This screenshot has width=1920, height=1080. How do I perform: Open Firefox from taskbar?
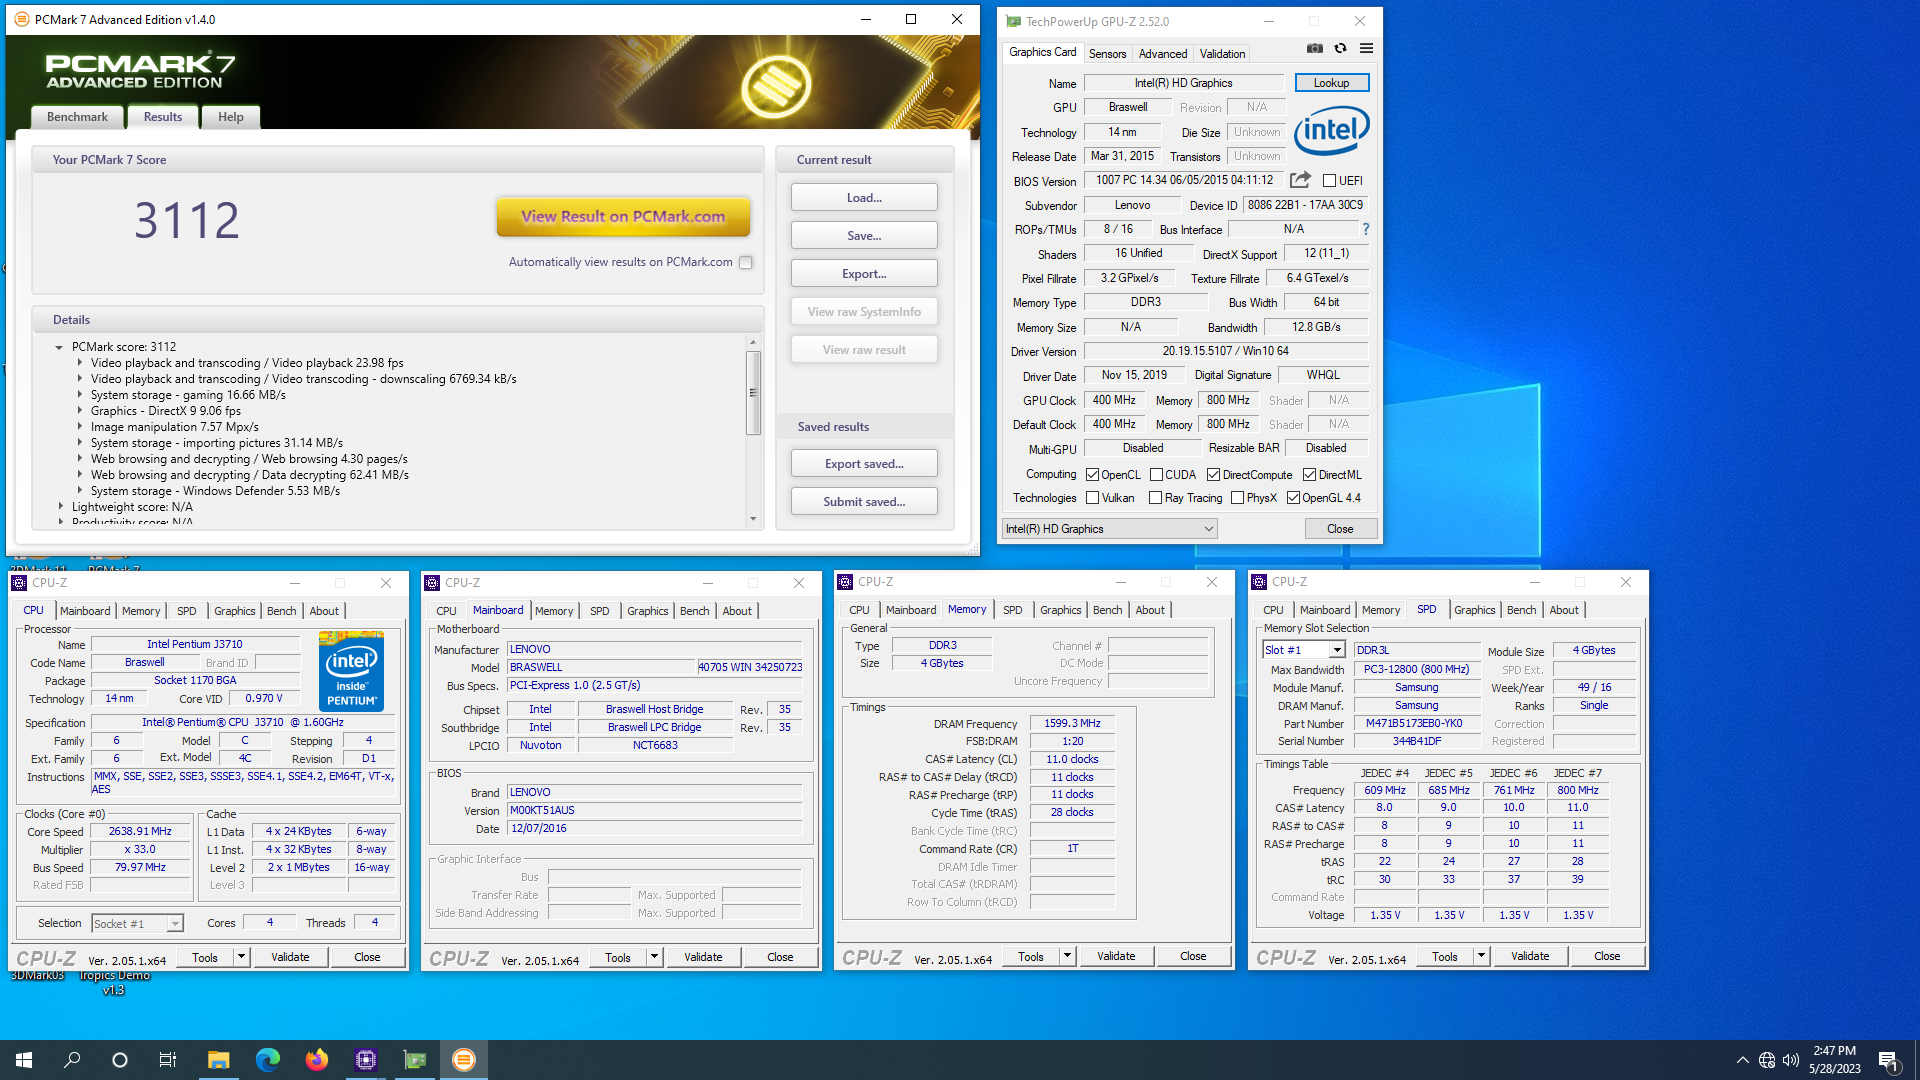316,1060
